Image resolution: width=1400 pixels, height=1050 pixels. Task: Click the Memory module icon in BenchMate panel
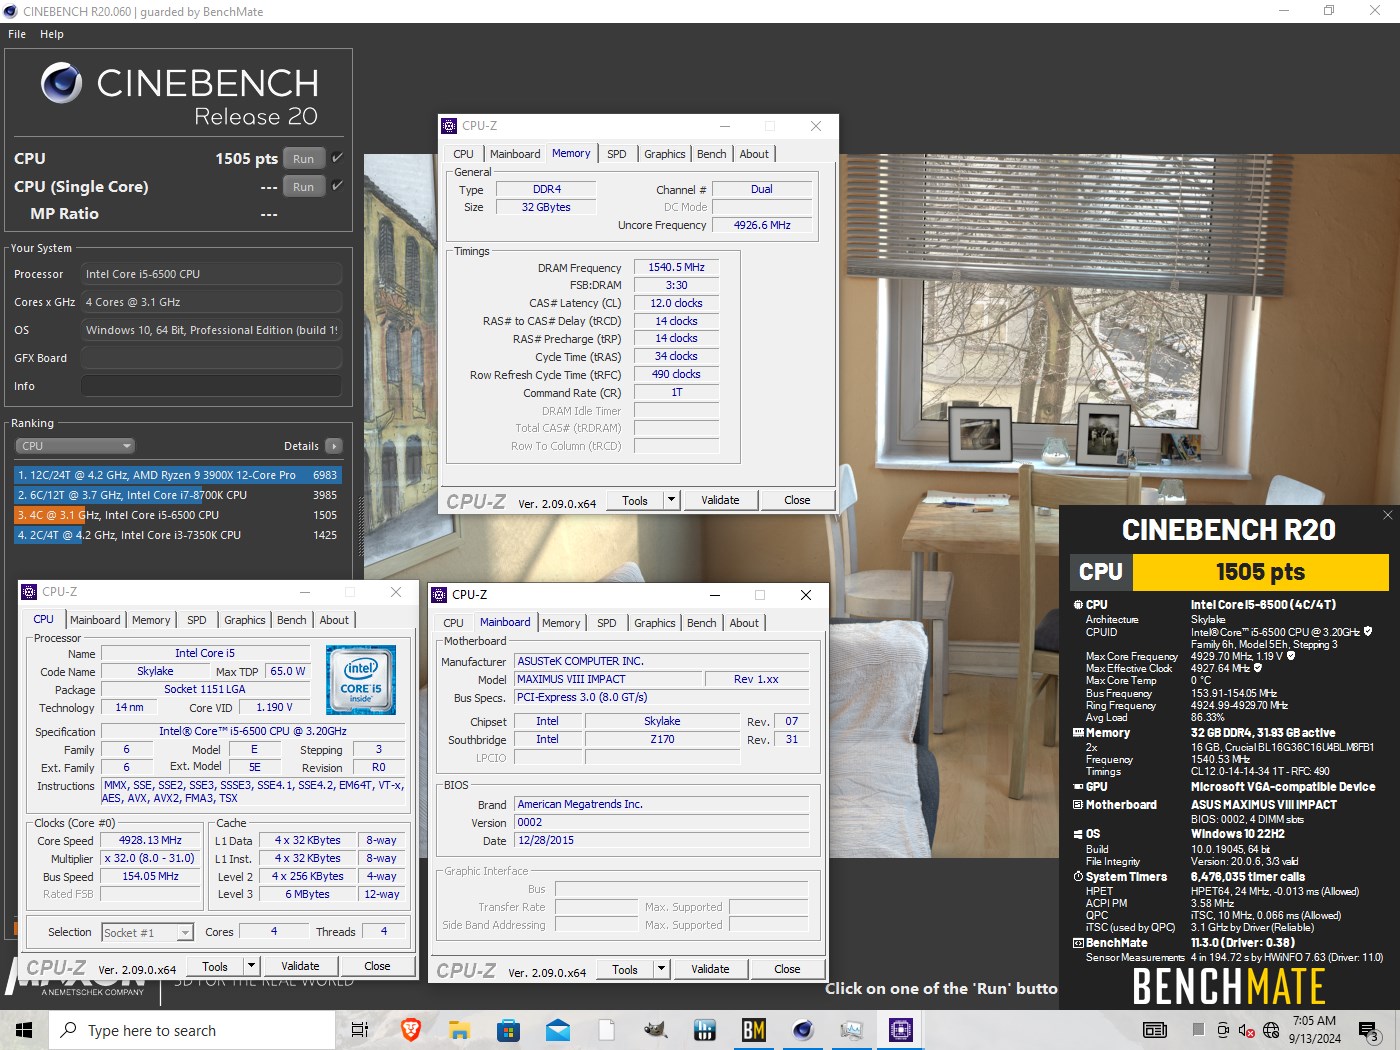click(1078, 733)
